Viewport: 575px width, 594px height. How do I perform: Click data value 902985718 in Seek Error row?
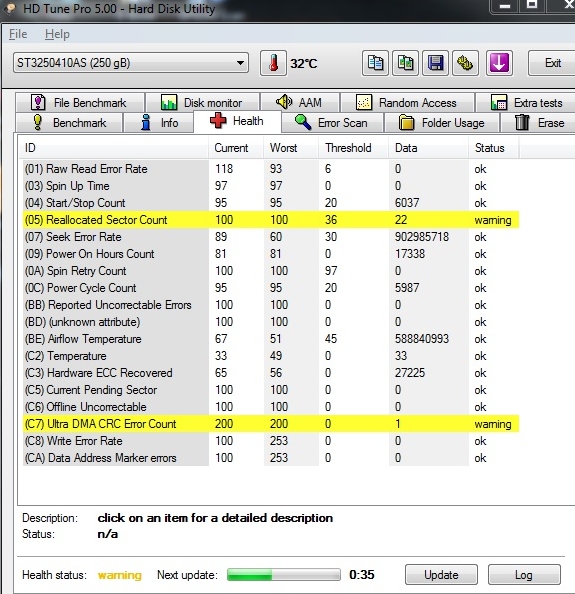click(422, 237)
